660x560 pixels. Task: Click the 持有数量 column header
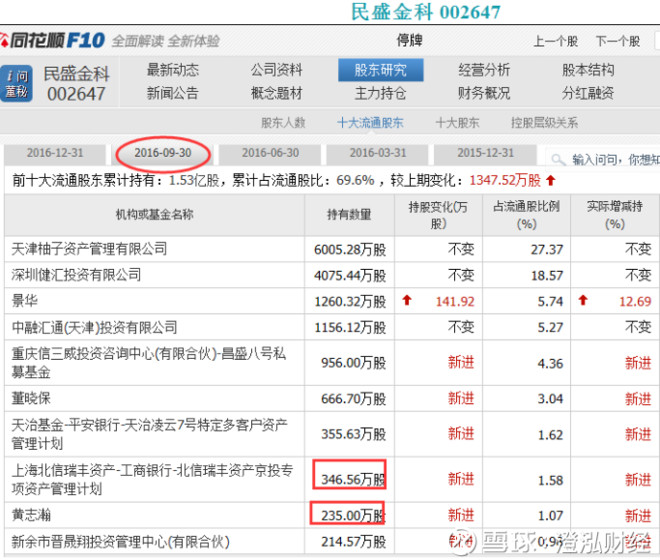pyautogui.click(x=349, y=215)
